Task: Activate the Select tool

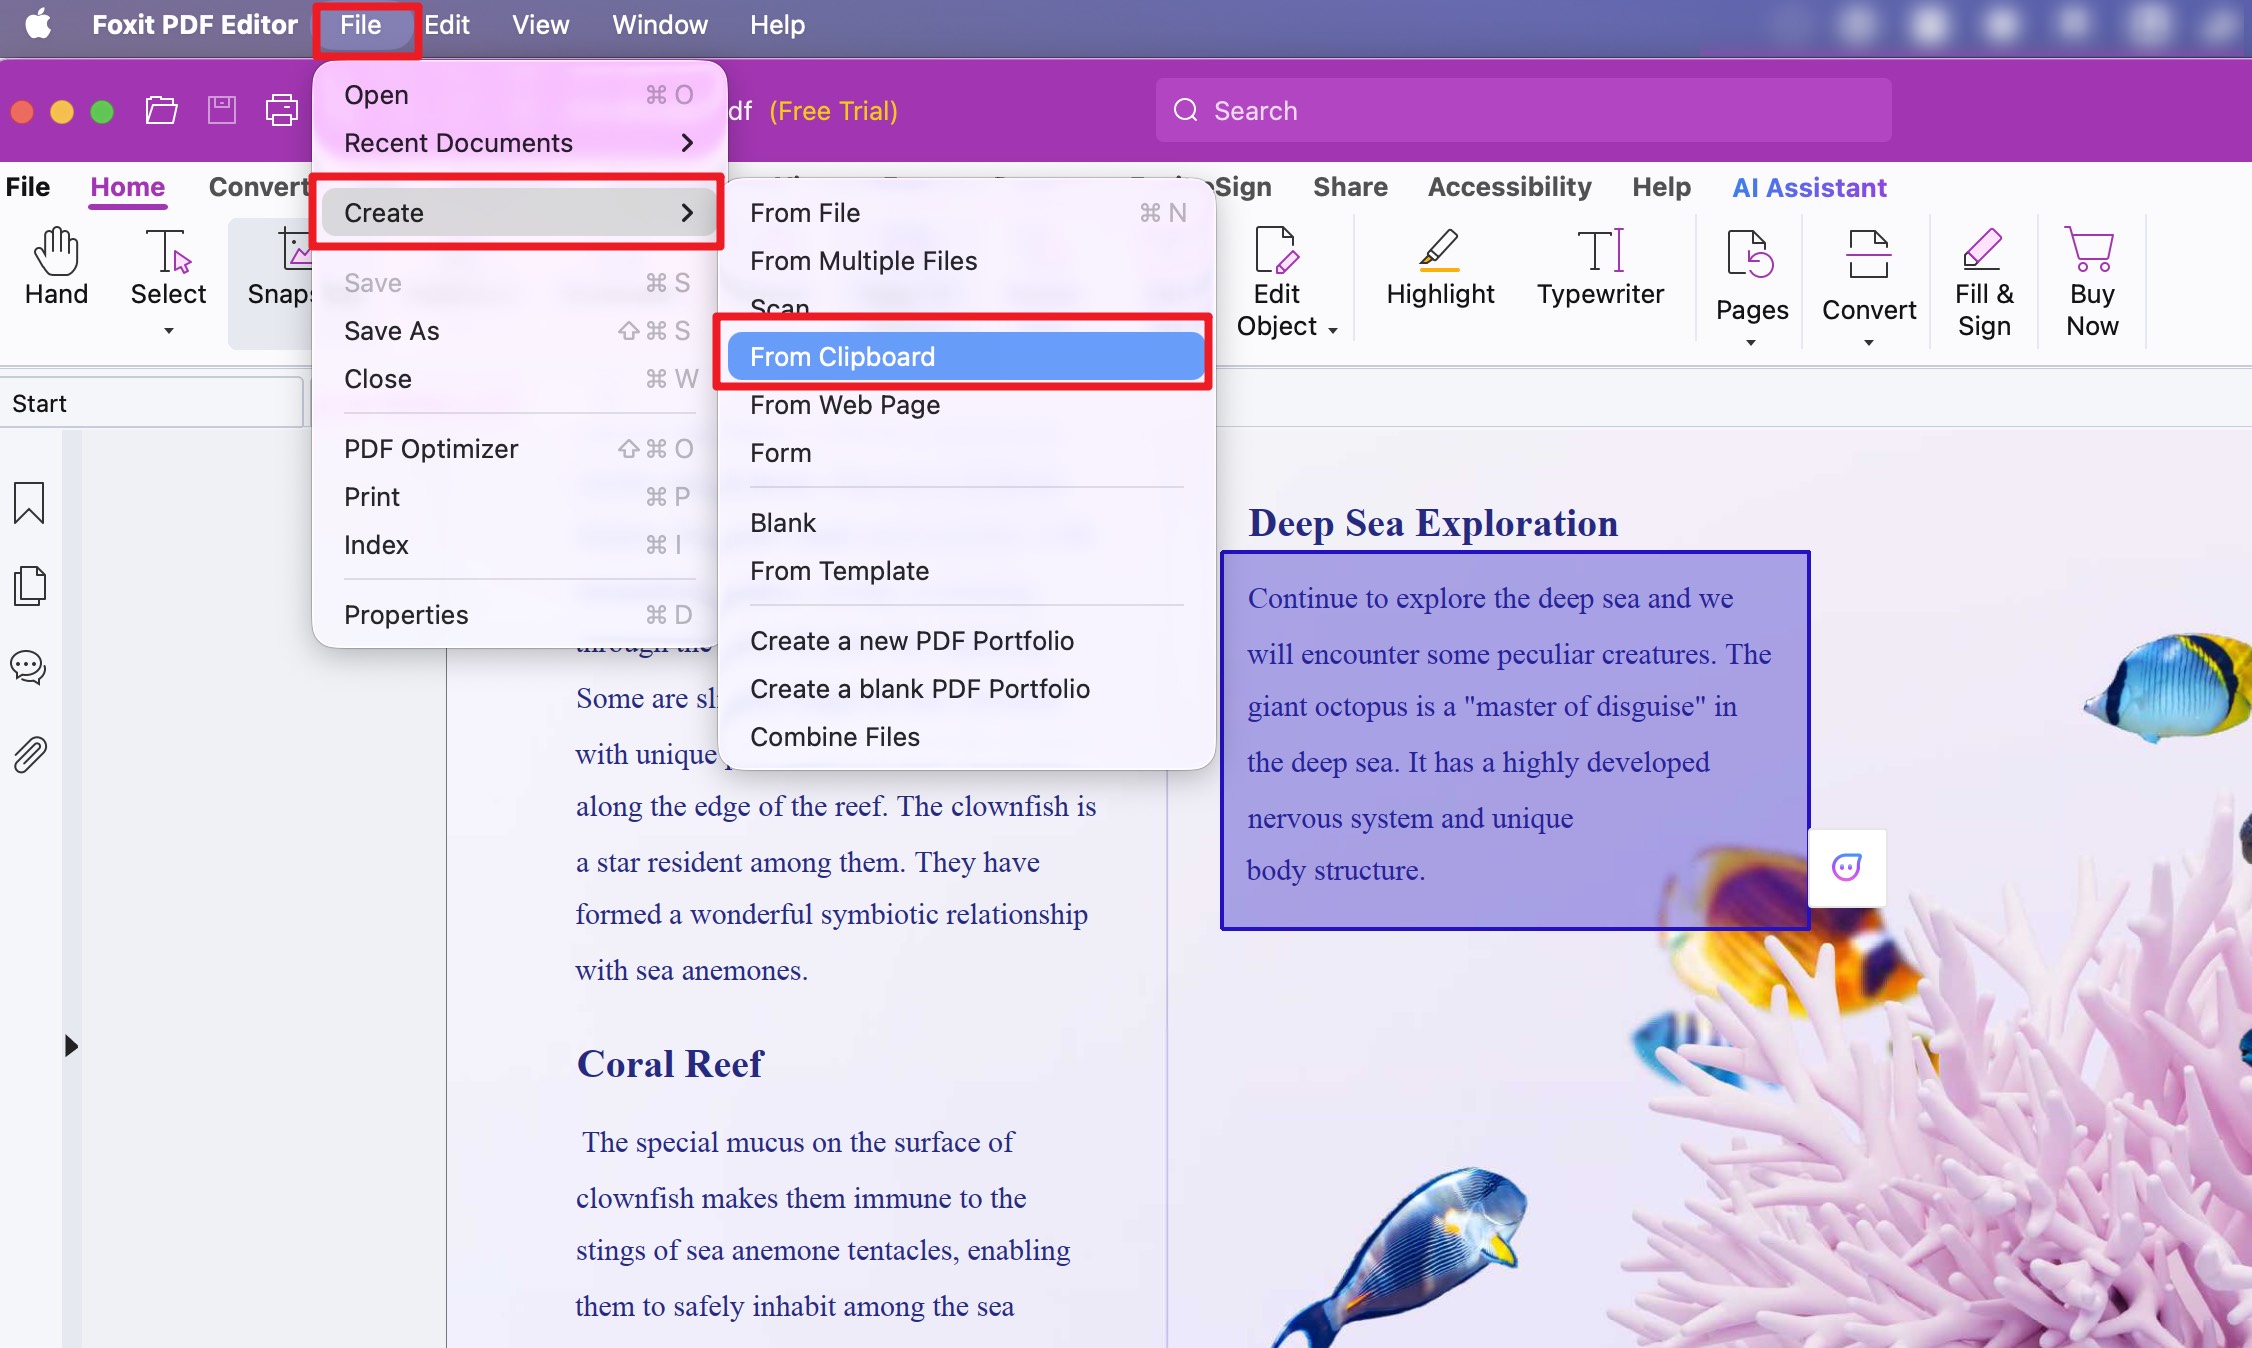Action: 168,267
